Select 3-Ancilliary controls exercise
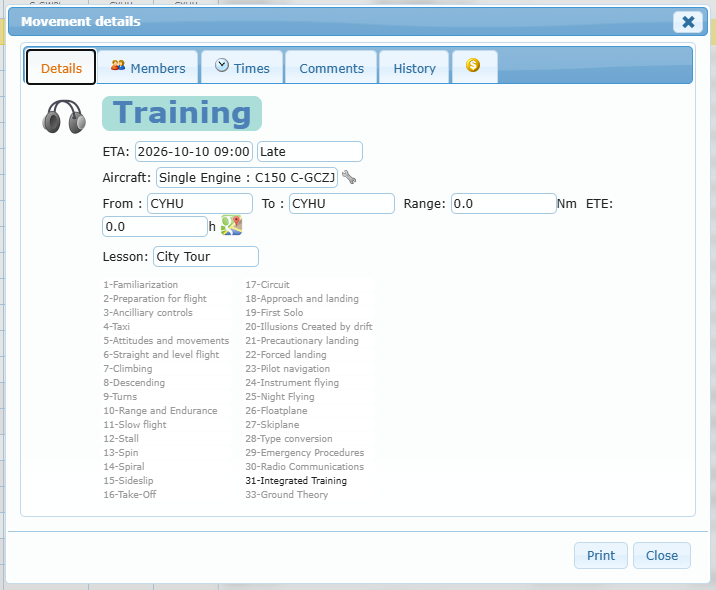Screen dimensions: 716x590 (148, 312)
